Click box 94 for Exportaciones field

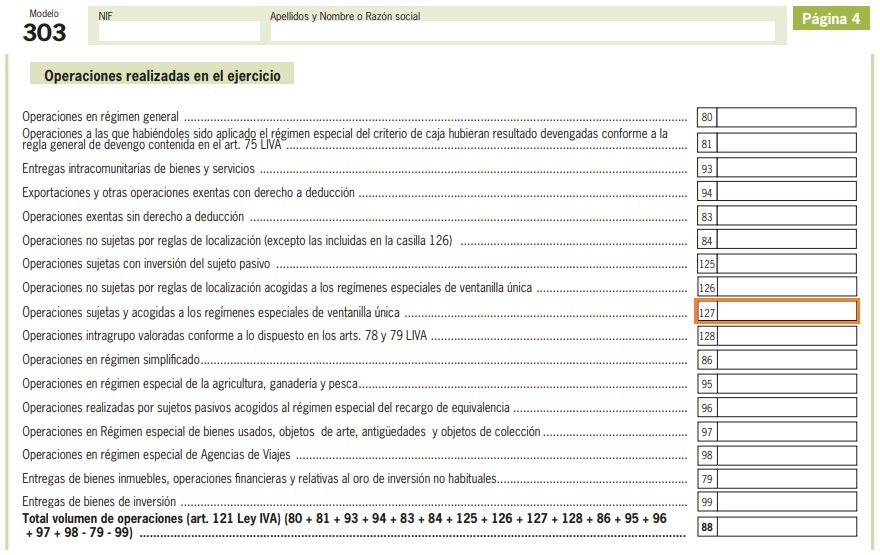(786, 192)
